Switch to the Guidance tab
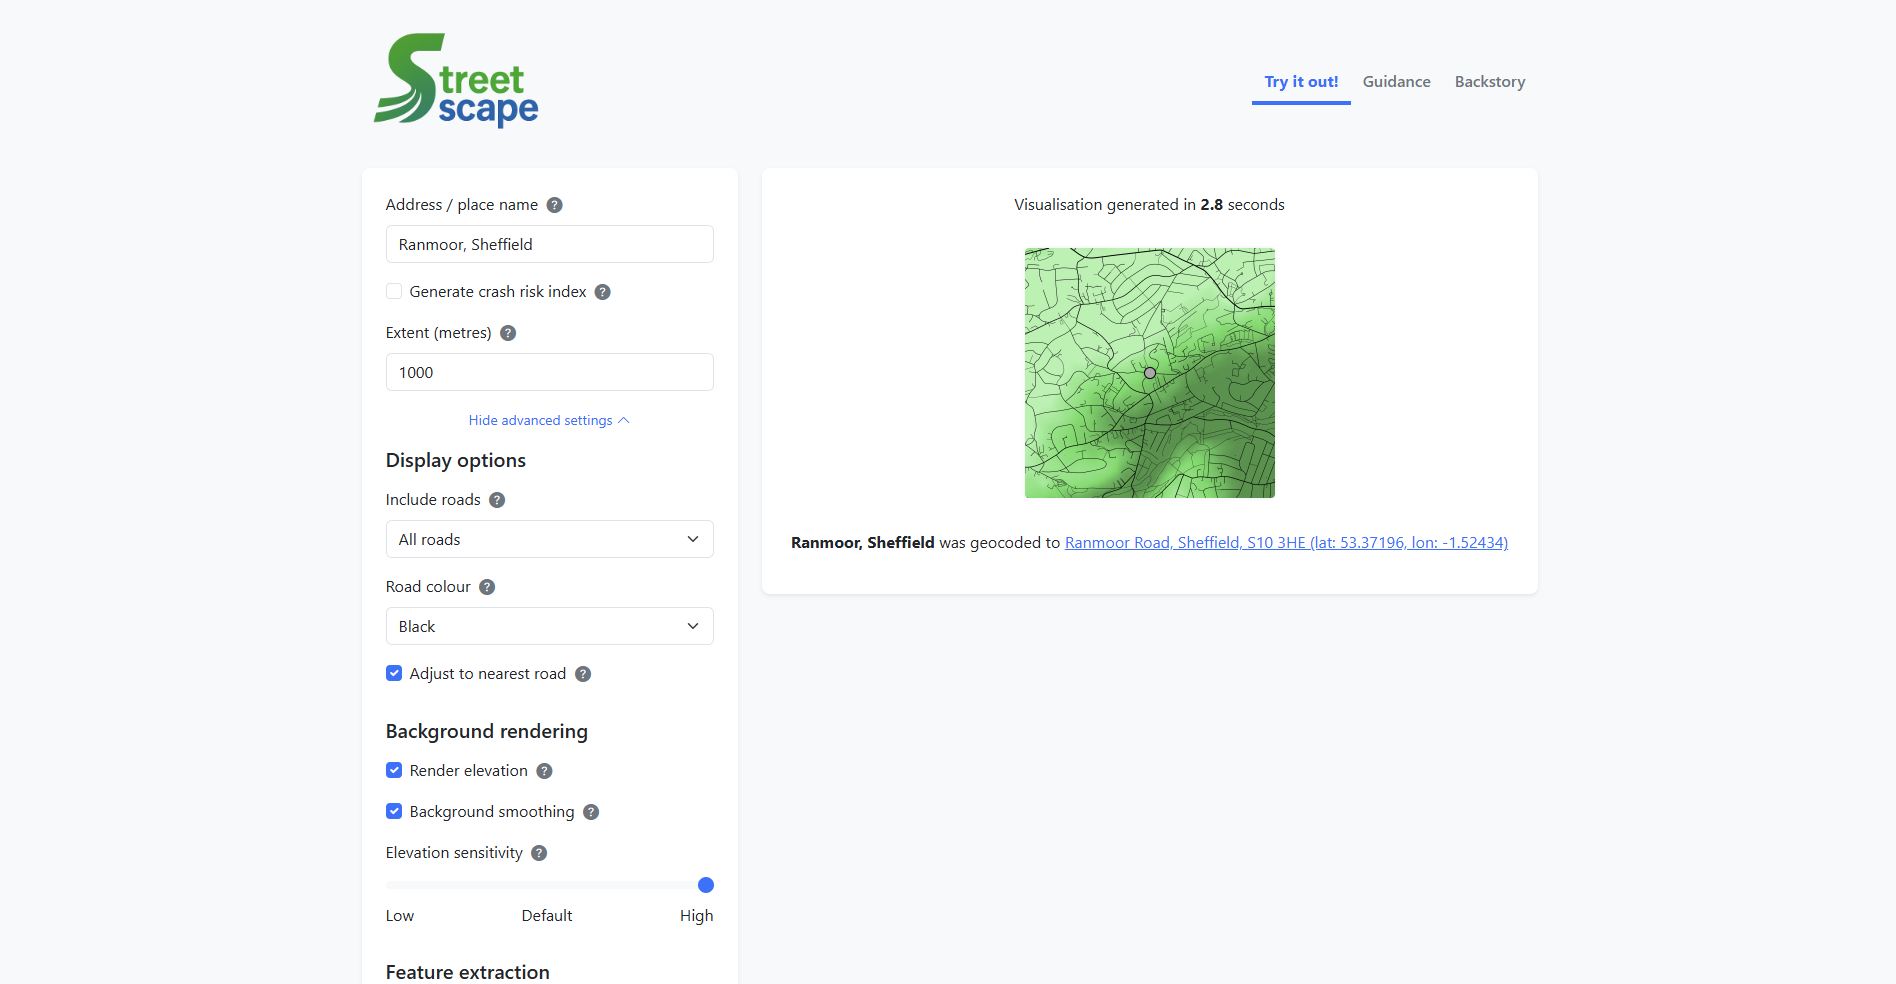The width and height of the screenshot is (1896, 984). point(1396,82)
